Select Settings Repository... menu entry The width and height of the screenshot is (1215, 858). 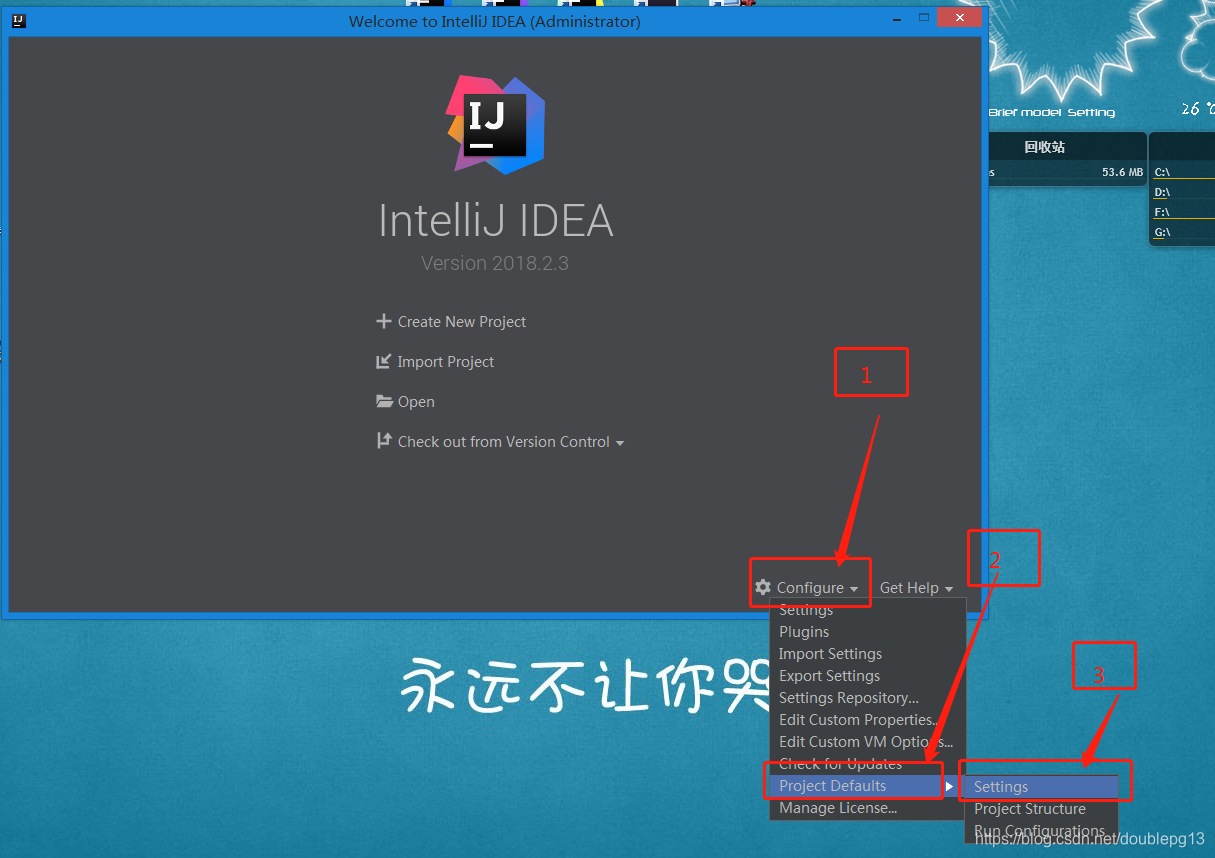tap(868, 698)
